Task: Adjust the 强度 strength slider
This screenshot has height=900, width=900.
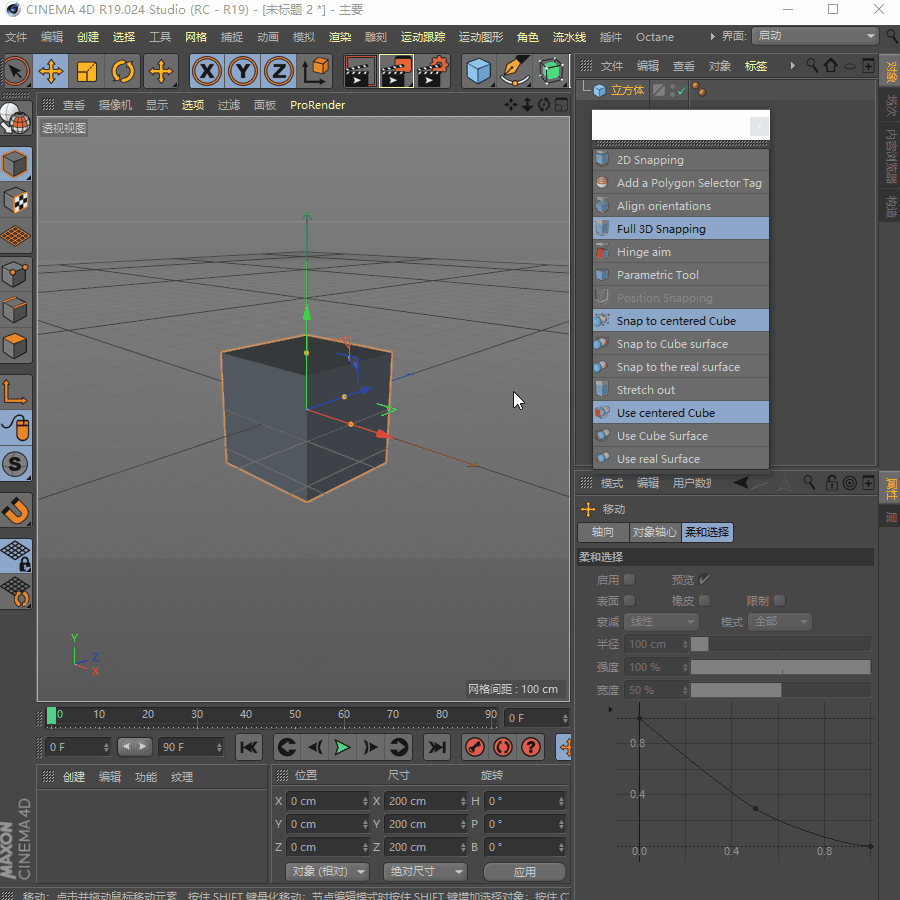Action: 780,667
